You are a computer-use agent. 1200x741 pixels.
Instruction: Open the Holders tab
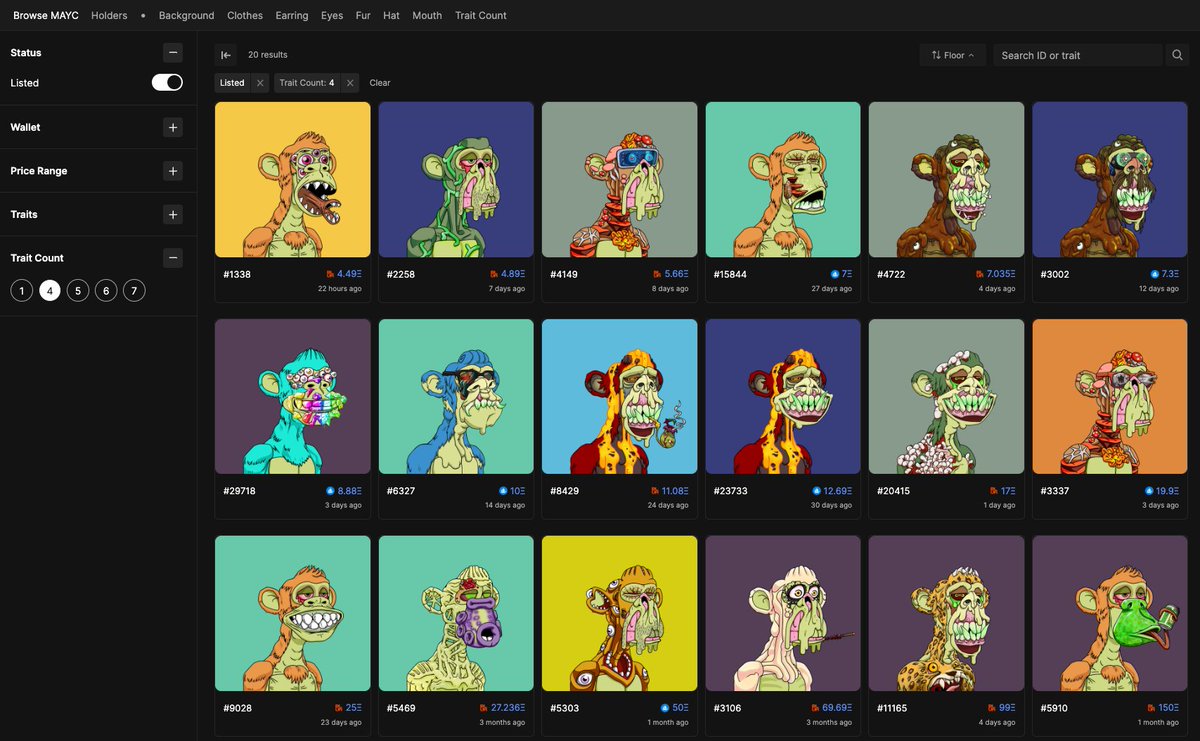pos(109,15)
